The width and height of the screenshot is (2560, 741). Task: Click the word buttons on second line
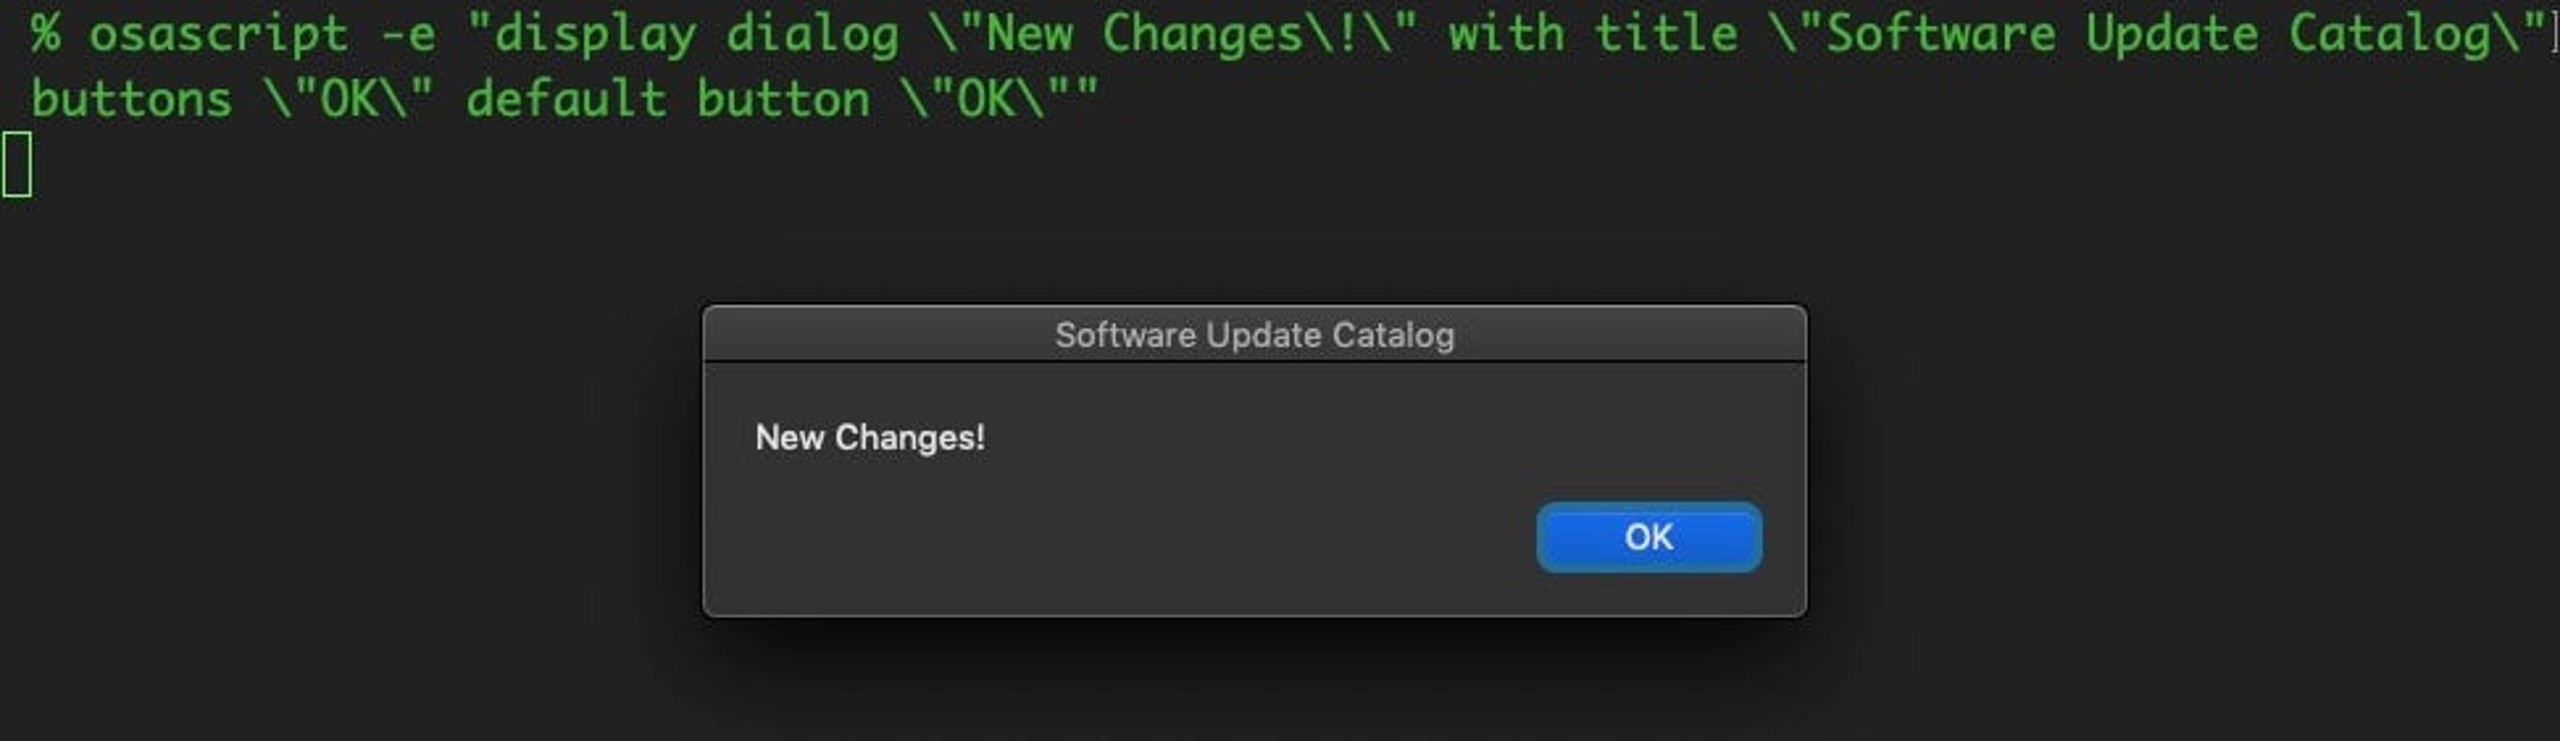(131, 99)
